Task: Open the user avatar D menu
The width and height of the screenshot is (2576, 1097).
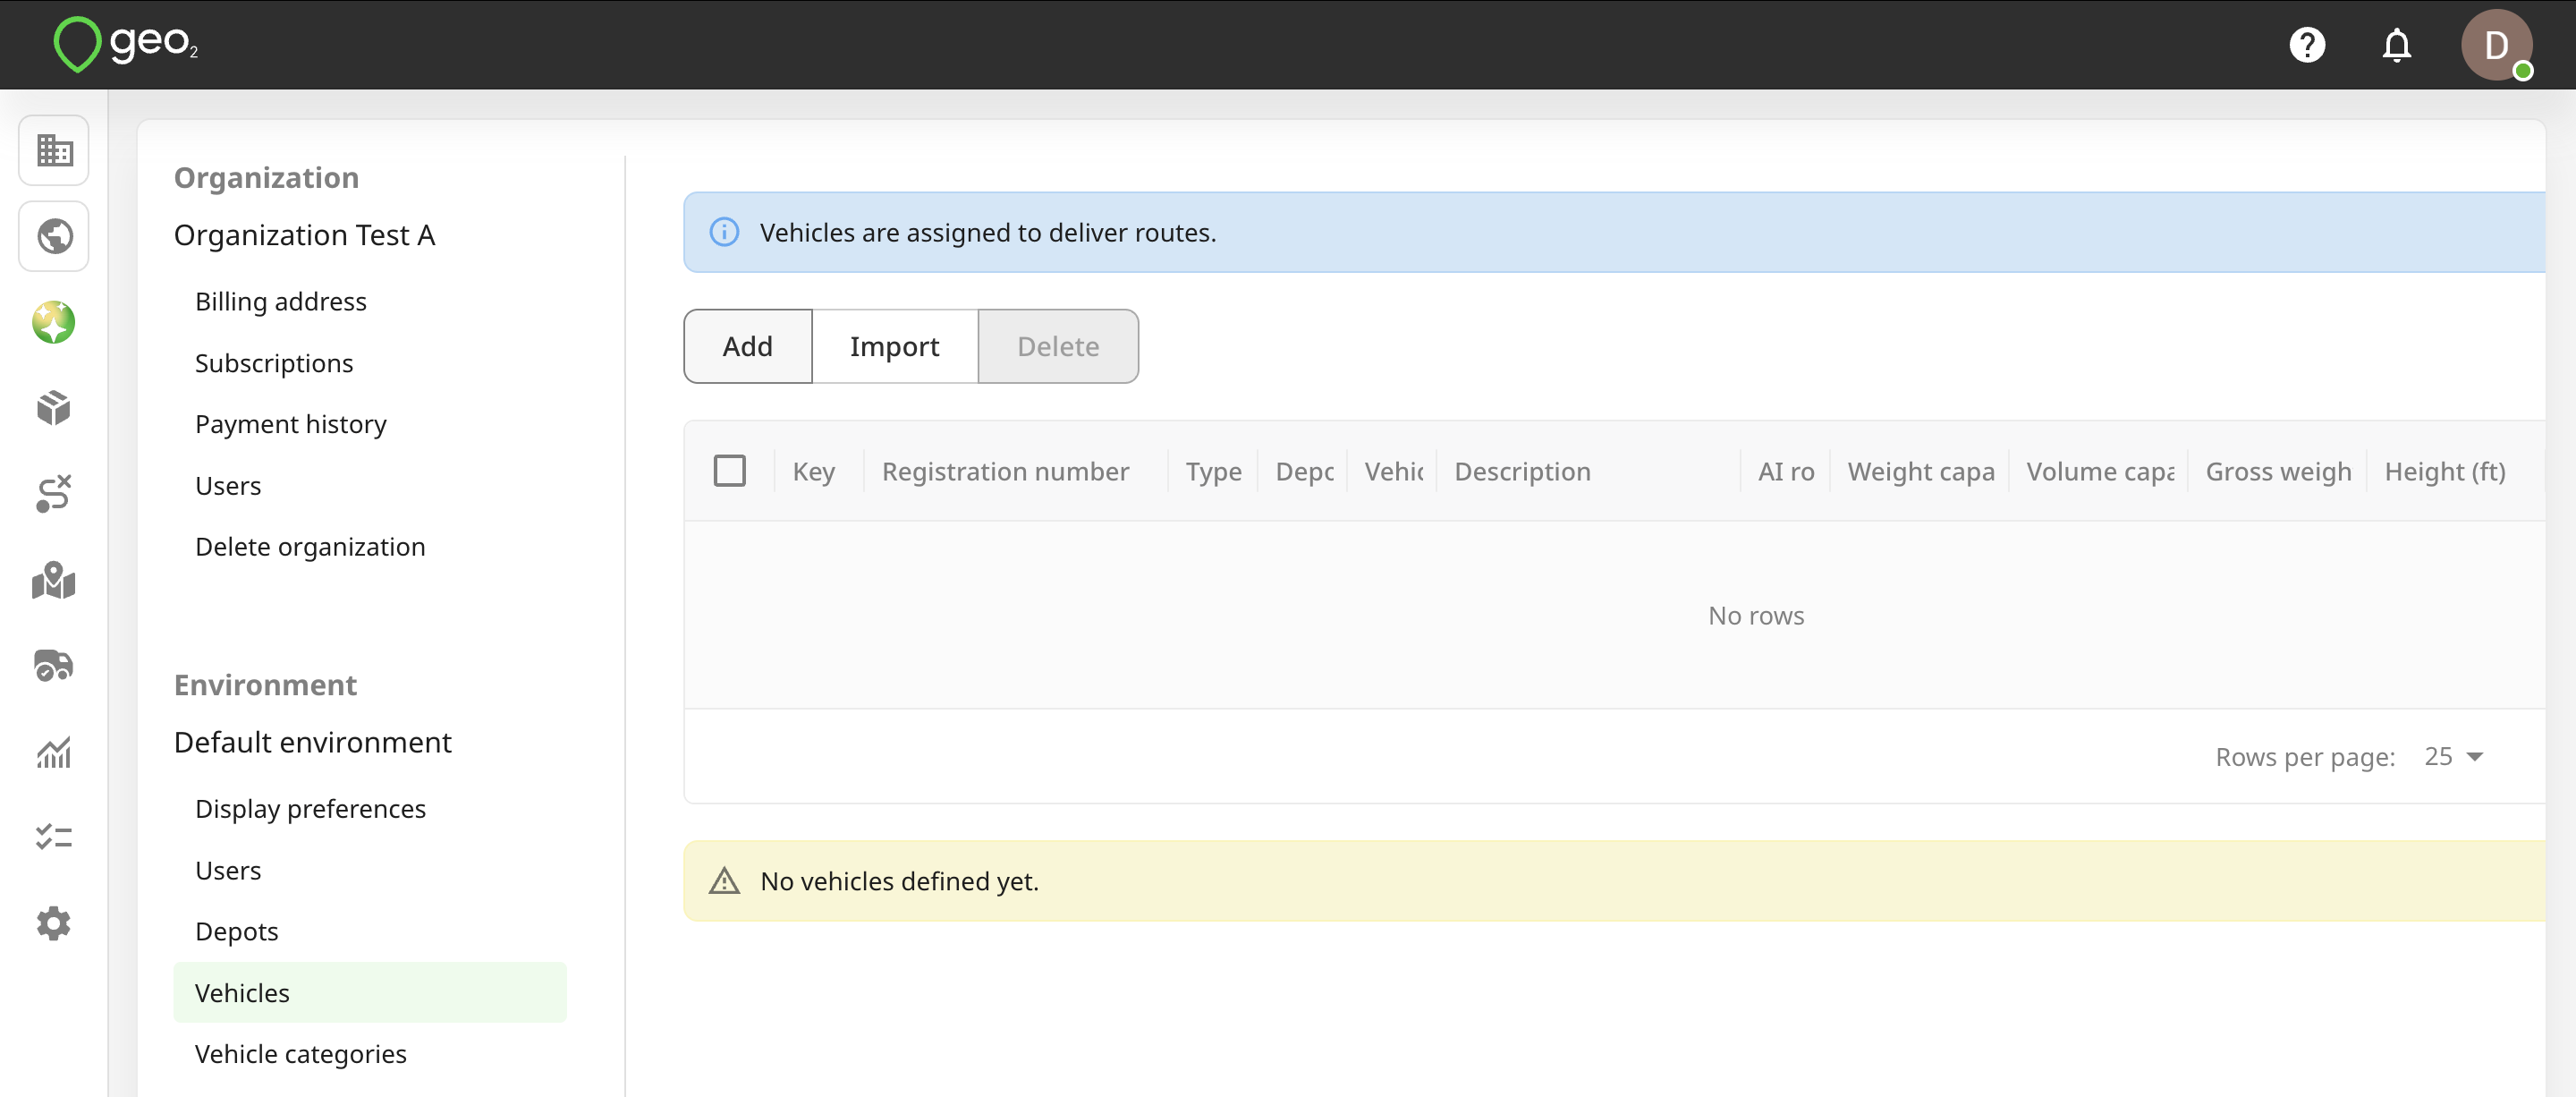Action: 2496,45
